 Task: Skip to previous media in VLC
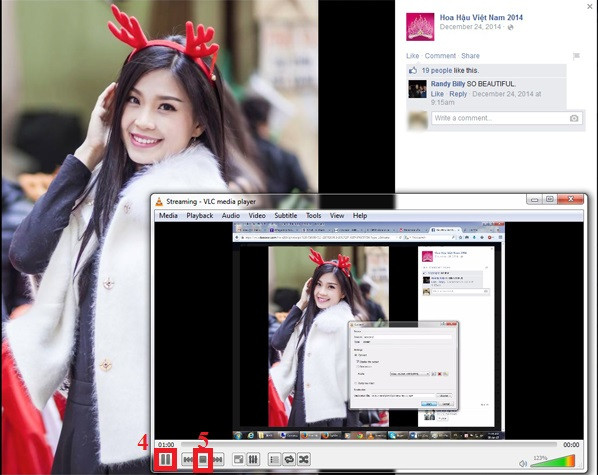[x=188, y=460]
